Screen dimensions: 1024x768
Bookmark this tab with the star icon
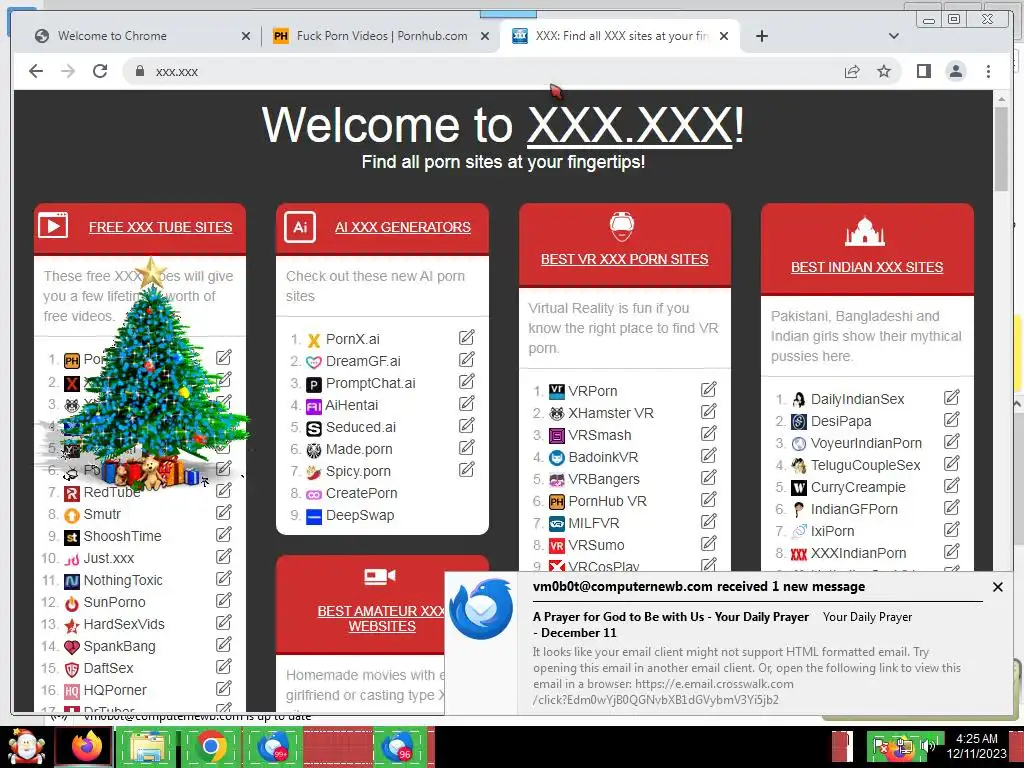(884, 71)
